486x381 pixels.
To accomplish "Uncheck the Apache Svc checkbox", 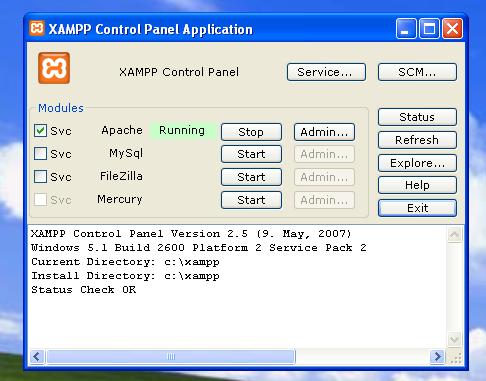I will pos(40,131).
